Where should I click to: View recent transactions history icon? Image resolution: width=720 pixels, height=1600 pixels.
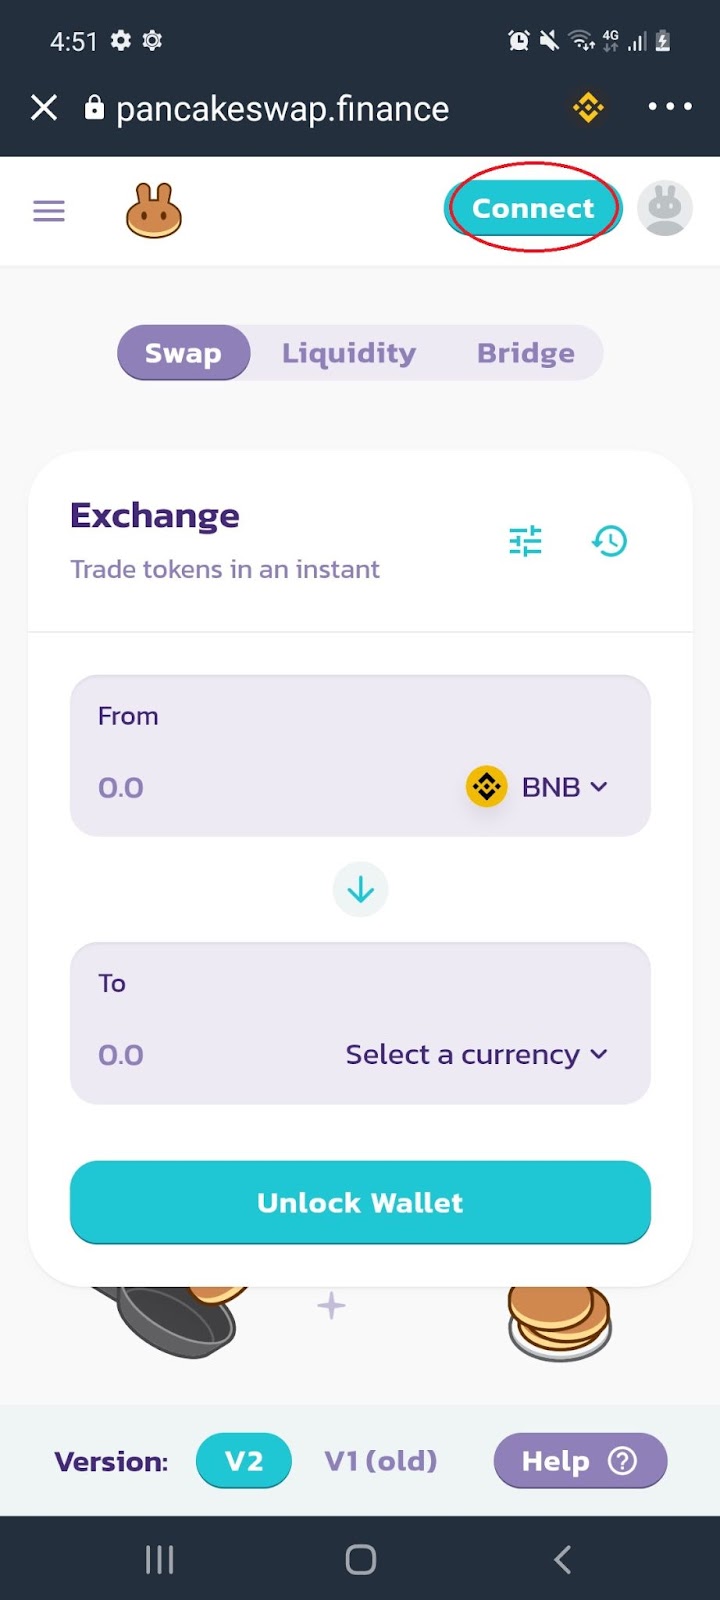click(609, 541)
